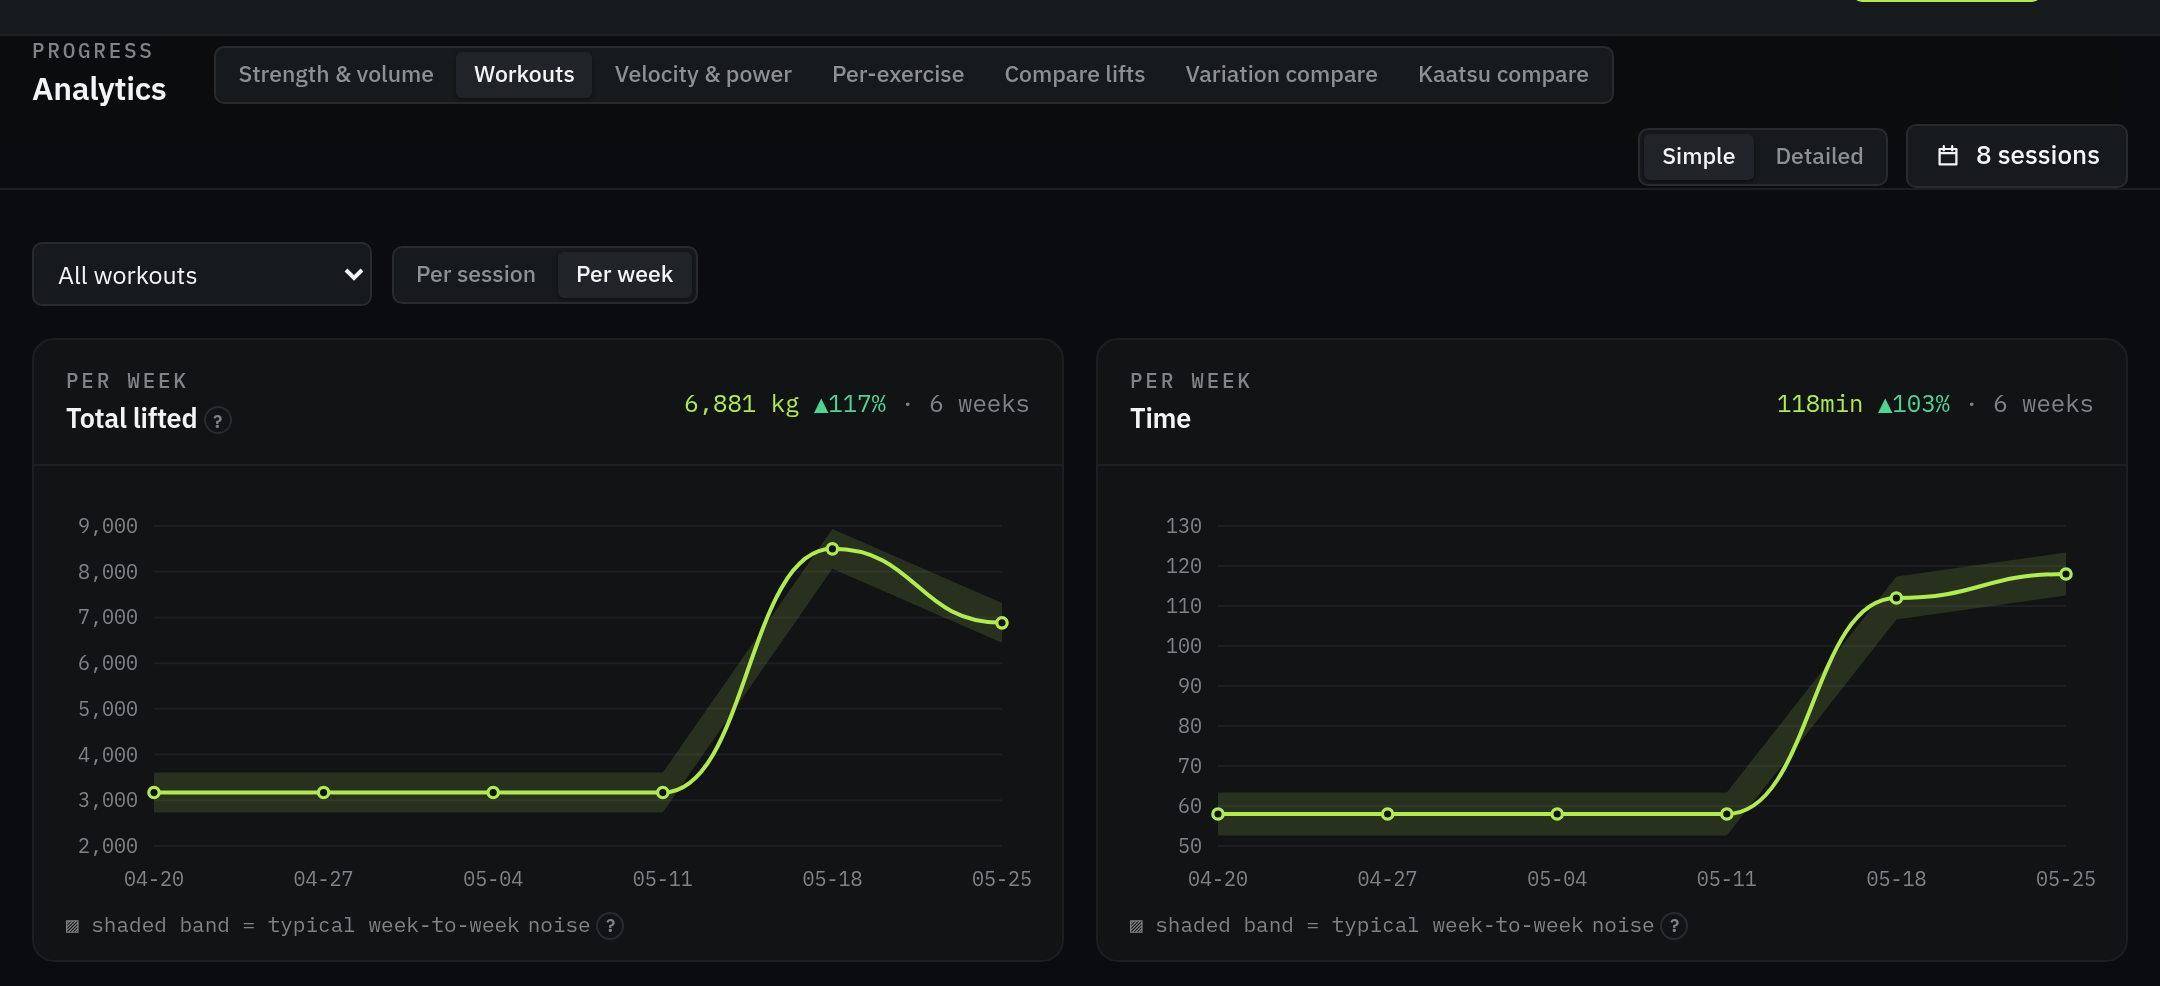Viewport: 2160px width, 986px height.
Task: Click the chevron arrow of the workouts selector
Action: (353, 275)
